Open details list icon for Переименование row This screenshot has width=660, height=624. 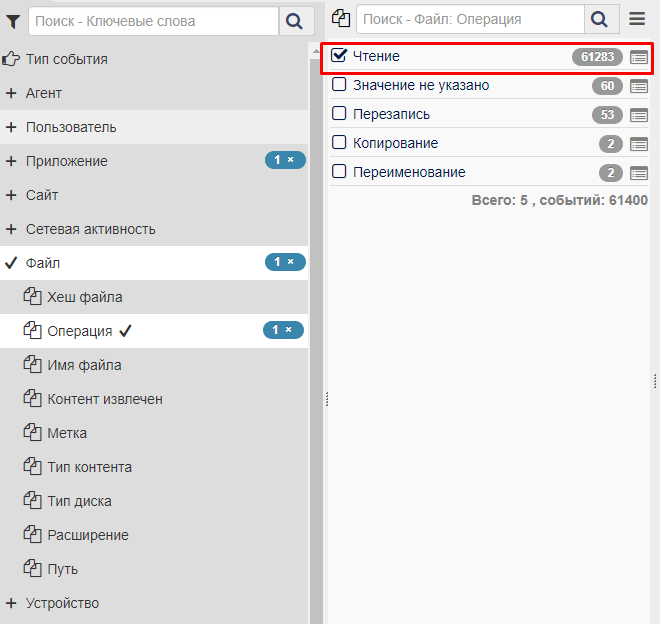[x=639, y=173]
